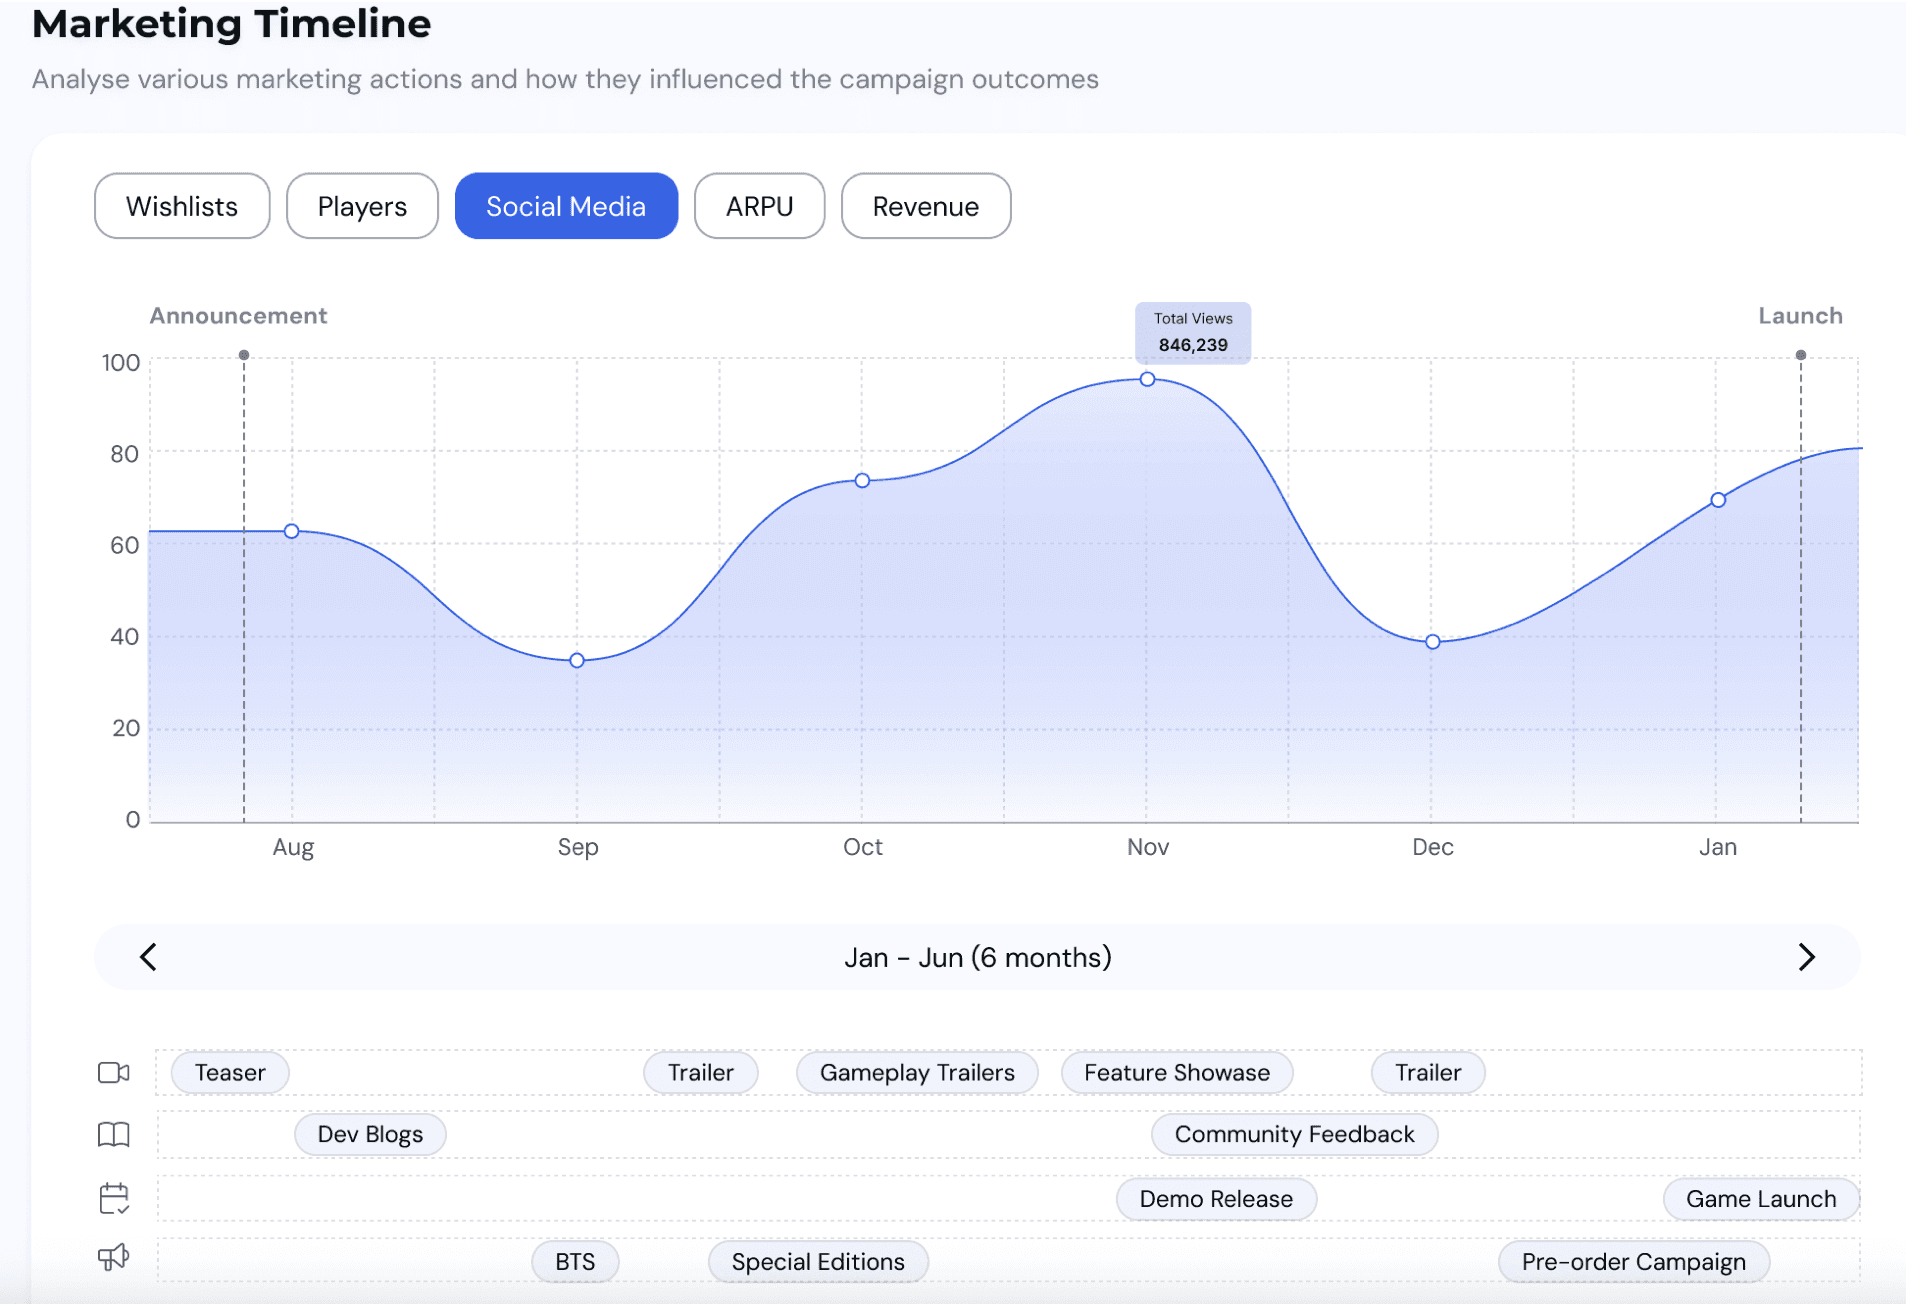Click the video camera row icon
This screenshot has width=1906, height=1304.
click(x=114, y=1073)
